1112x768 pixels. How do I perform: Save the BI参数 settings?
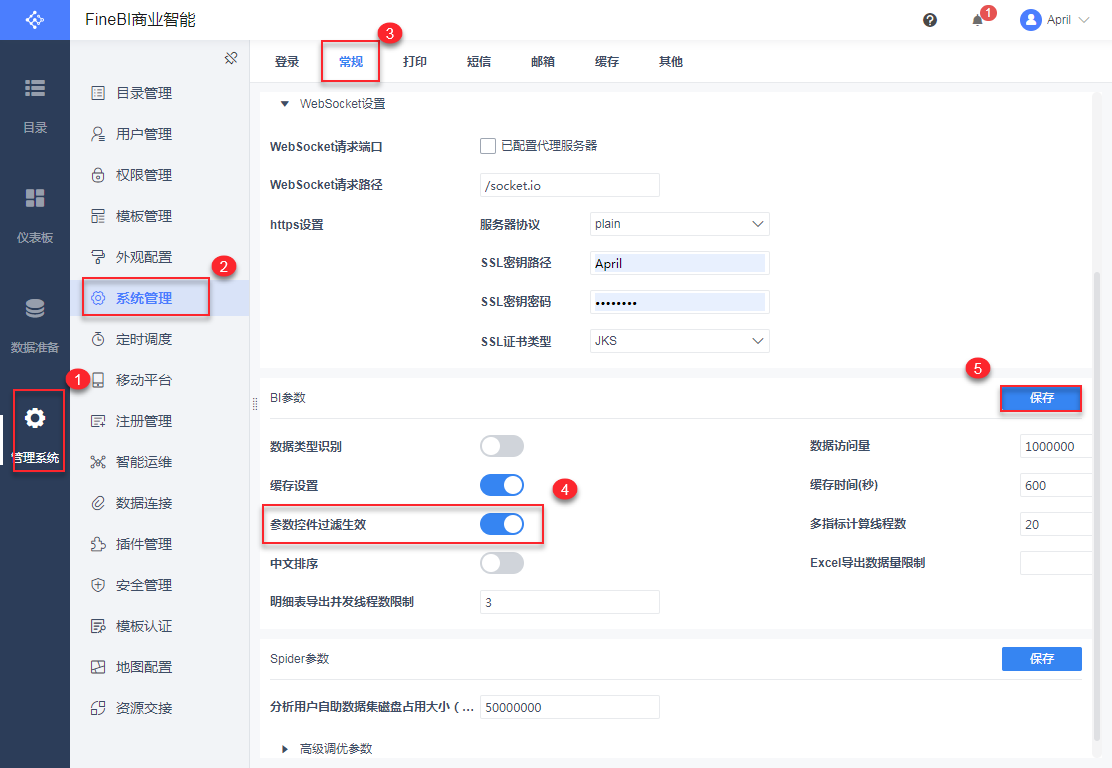tap(1041, 398)
